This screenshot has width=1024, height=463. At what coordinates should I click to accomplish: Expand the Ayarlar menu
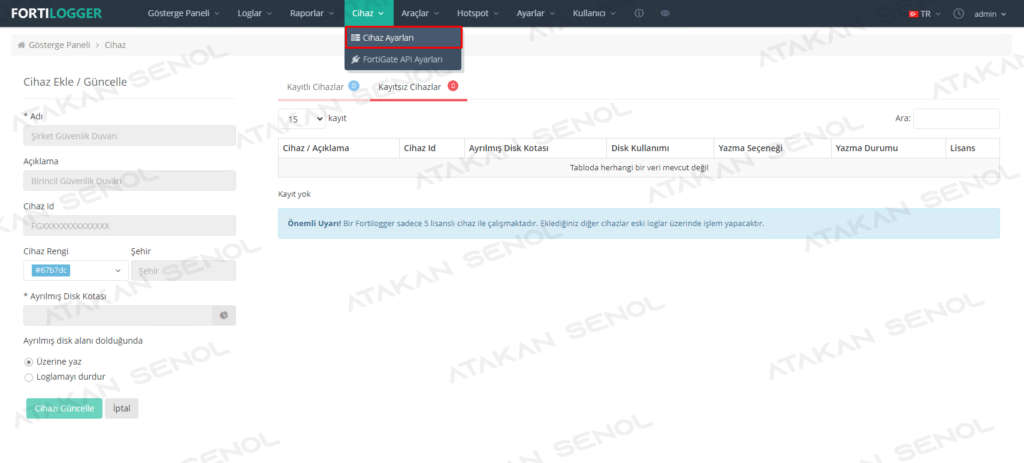pos(536,13)
